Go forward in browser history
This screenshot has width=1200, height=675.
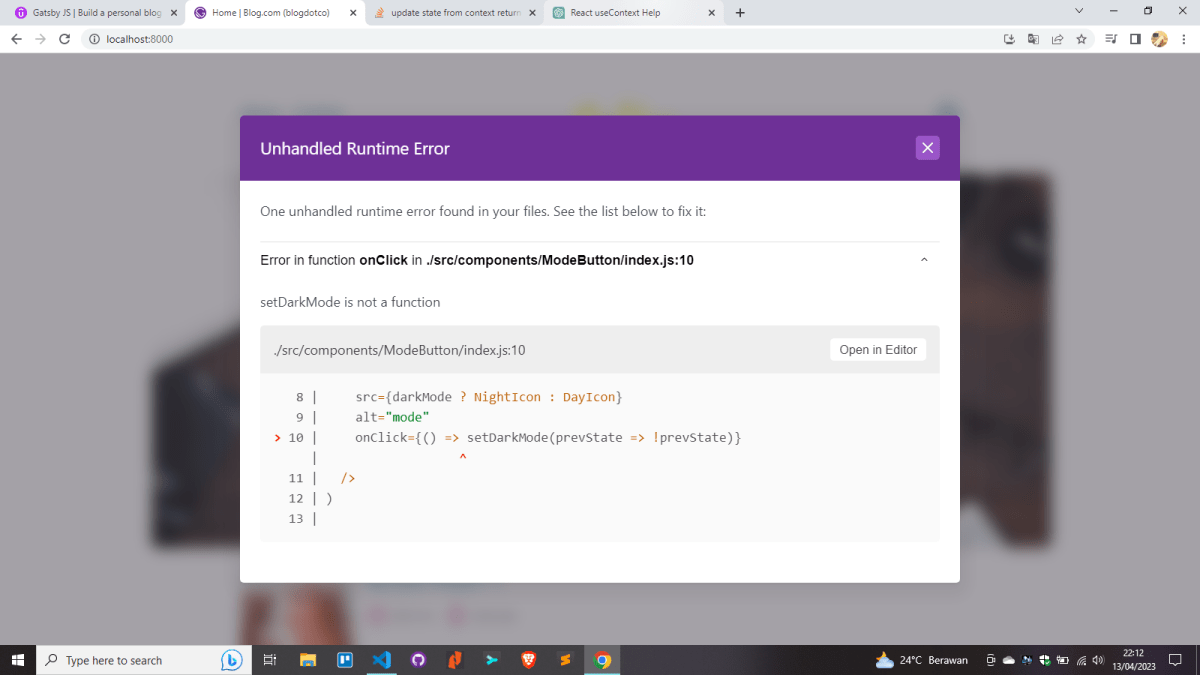point(40,39)
